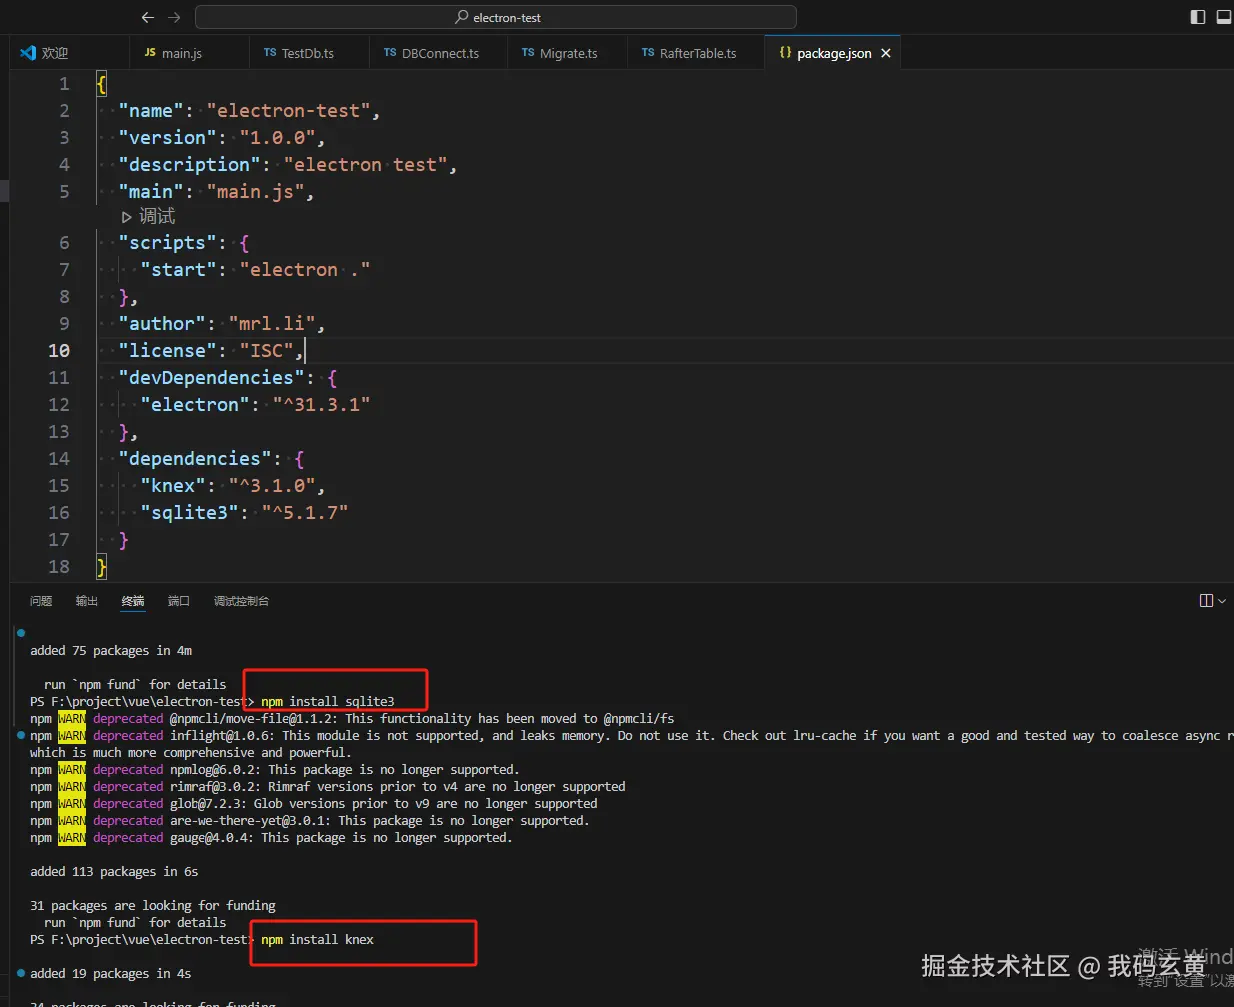
Task: Click the gauge@4.0.4 deprecated warning line
Action: coord(271,838)
